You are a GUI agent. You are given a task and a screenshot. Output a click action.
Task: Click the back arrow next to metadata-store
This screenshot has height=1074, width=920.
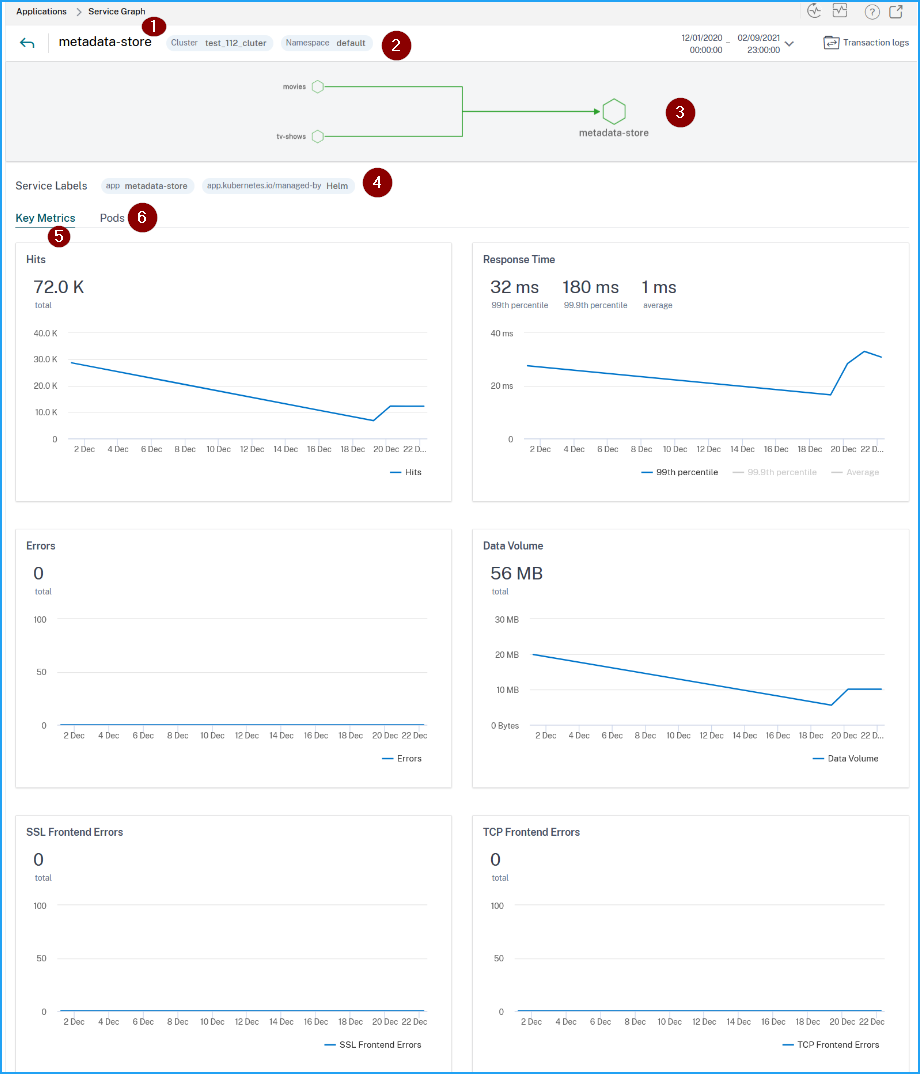[27, 43]
